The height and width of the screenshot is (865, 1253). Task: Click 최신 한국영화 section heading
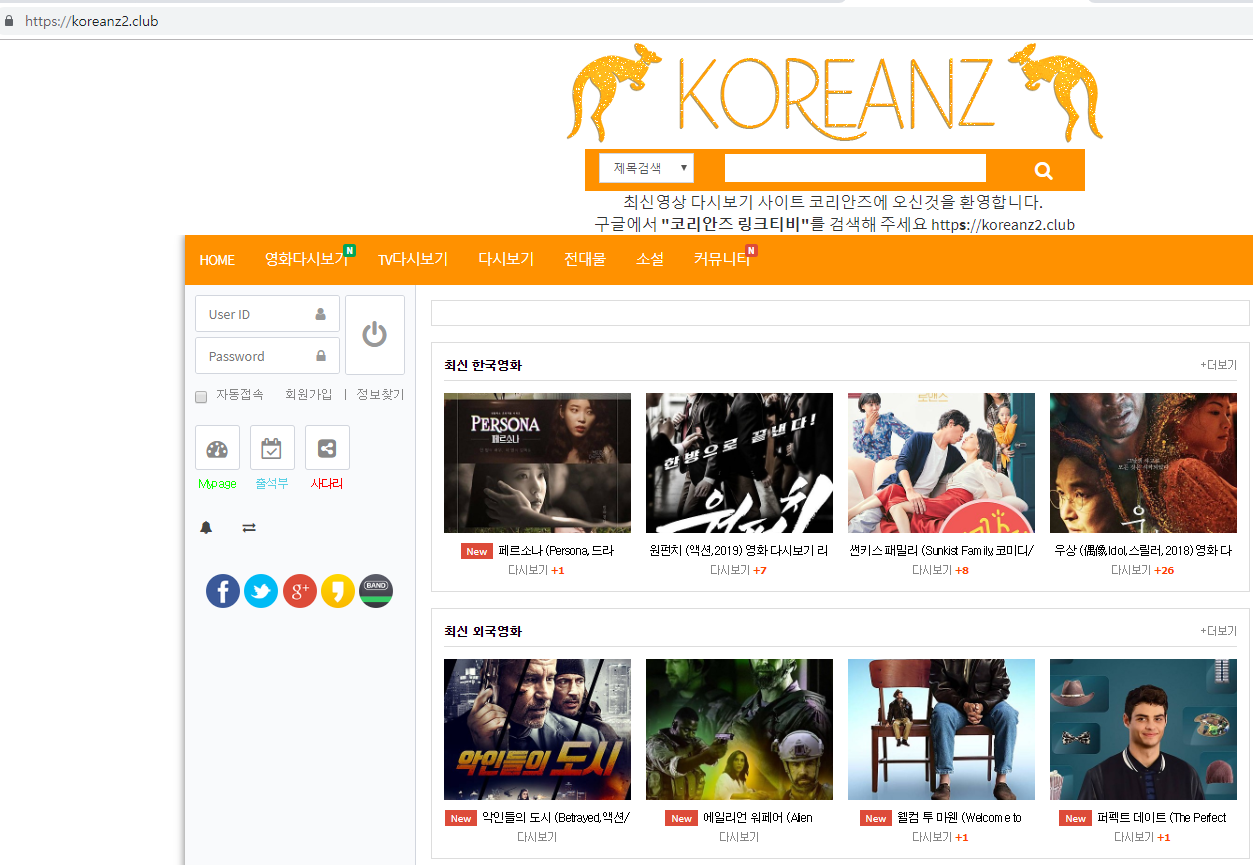tap(483, 365)
